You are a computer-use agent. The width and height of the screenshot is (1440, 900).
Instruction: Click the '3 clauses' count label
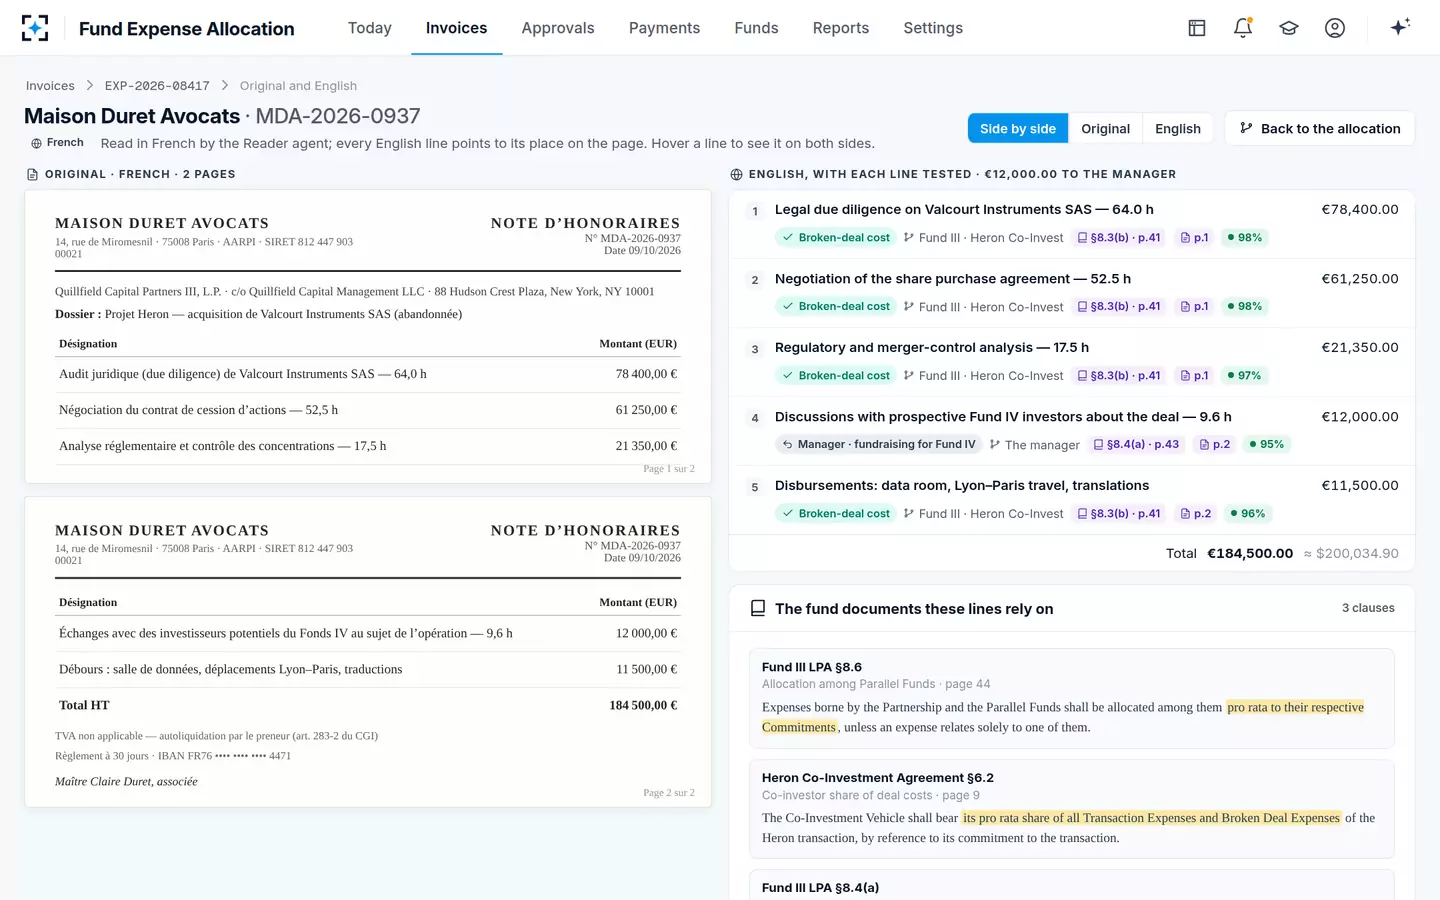tap(1368, 608)
